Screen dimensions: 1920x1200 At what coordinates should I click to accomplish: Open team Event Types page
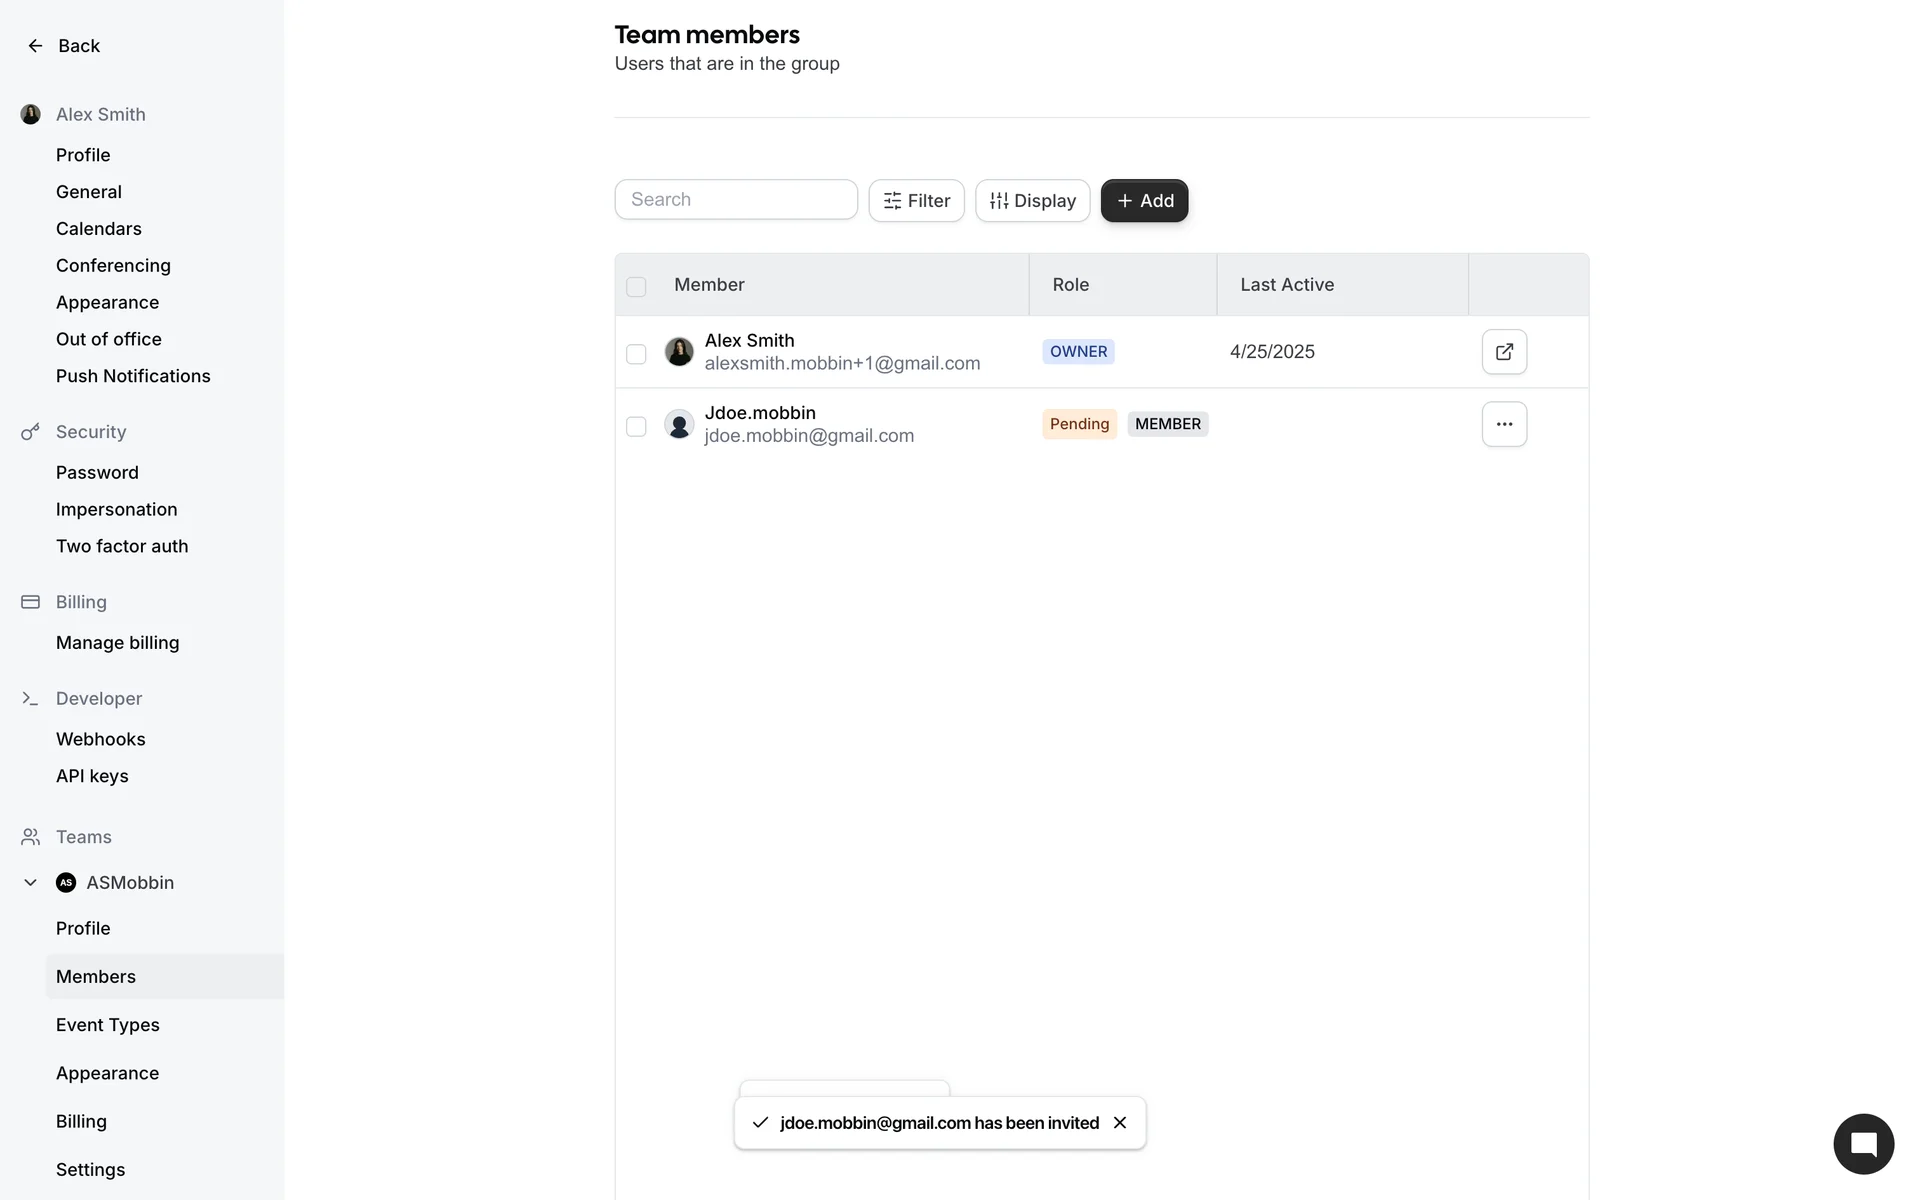coord(108,1025)
